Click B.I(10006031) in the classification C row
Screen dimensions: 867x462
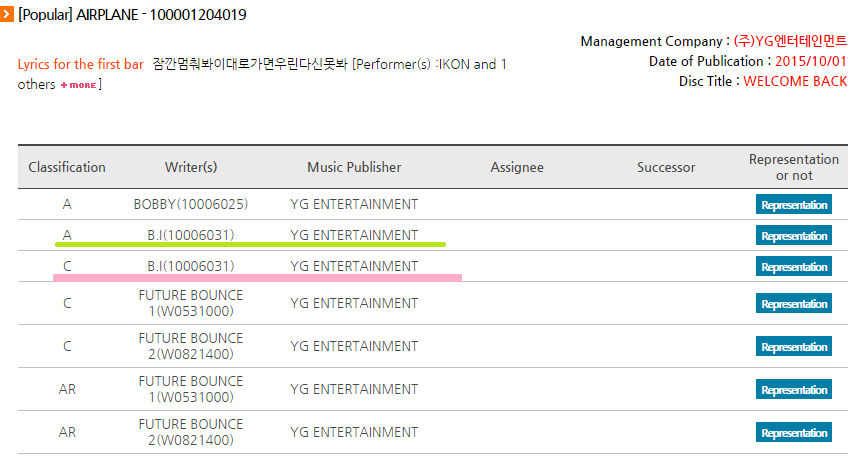191,266
